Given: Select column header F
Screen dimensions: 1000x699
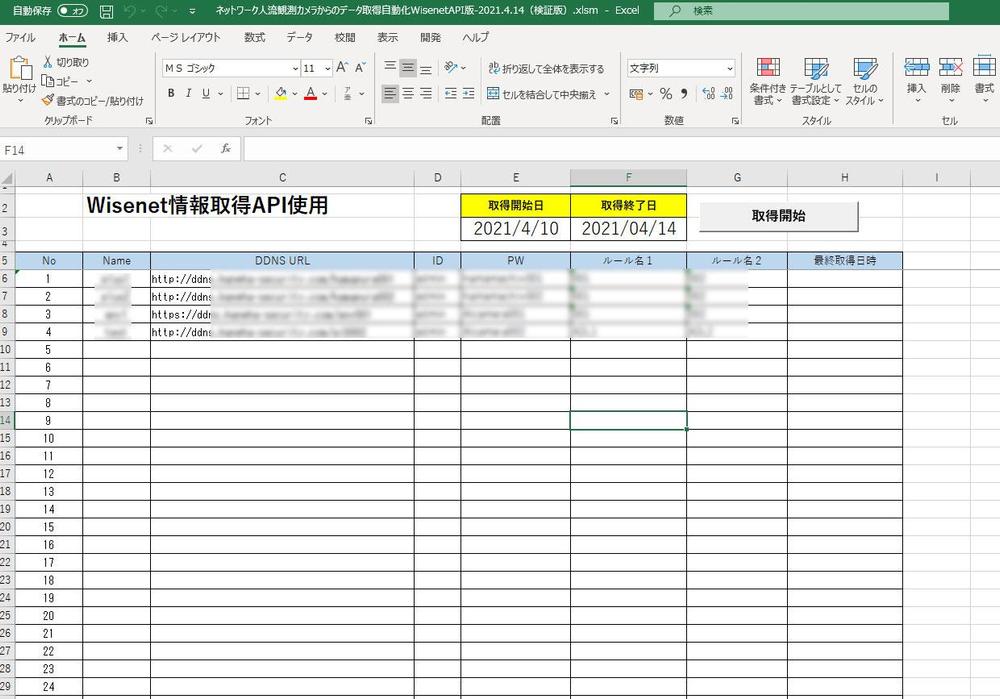Looking at the screenshot, I should pos(628,177).
